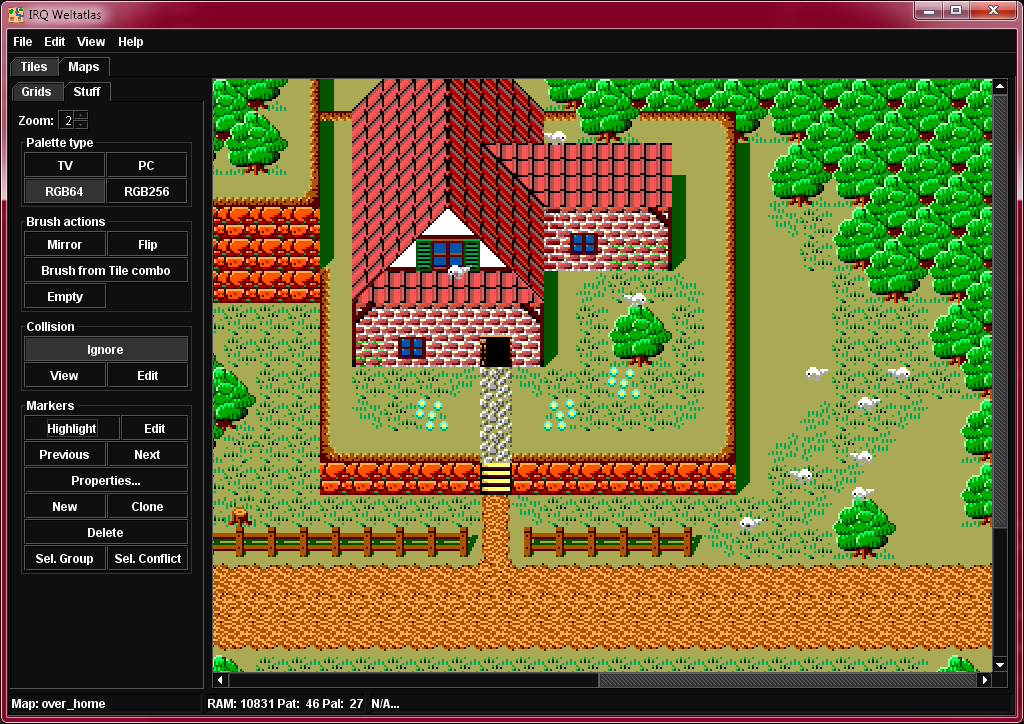
Task: Click the Pal: 27 status text
Action: (x=343, y=704)
